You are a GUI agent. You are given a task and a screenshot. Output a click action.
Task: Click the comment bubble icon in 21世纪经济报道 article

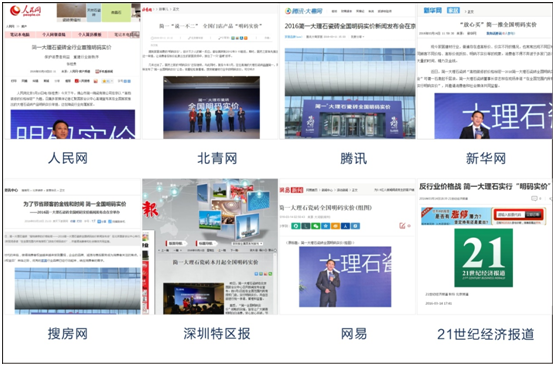(534, 199)
